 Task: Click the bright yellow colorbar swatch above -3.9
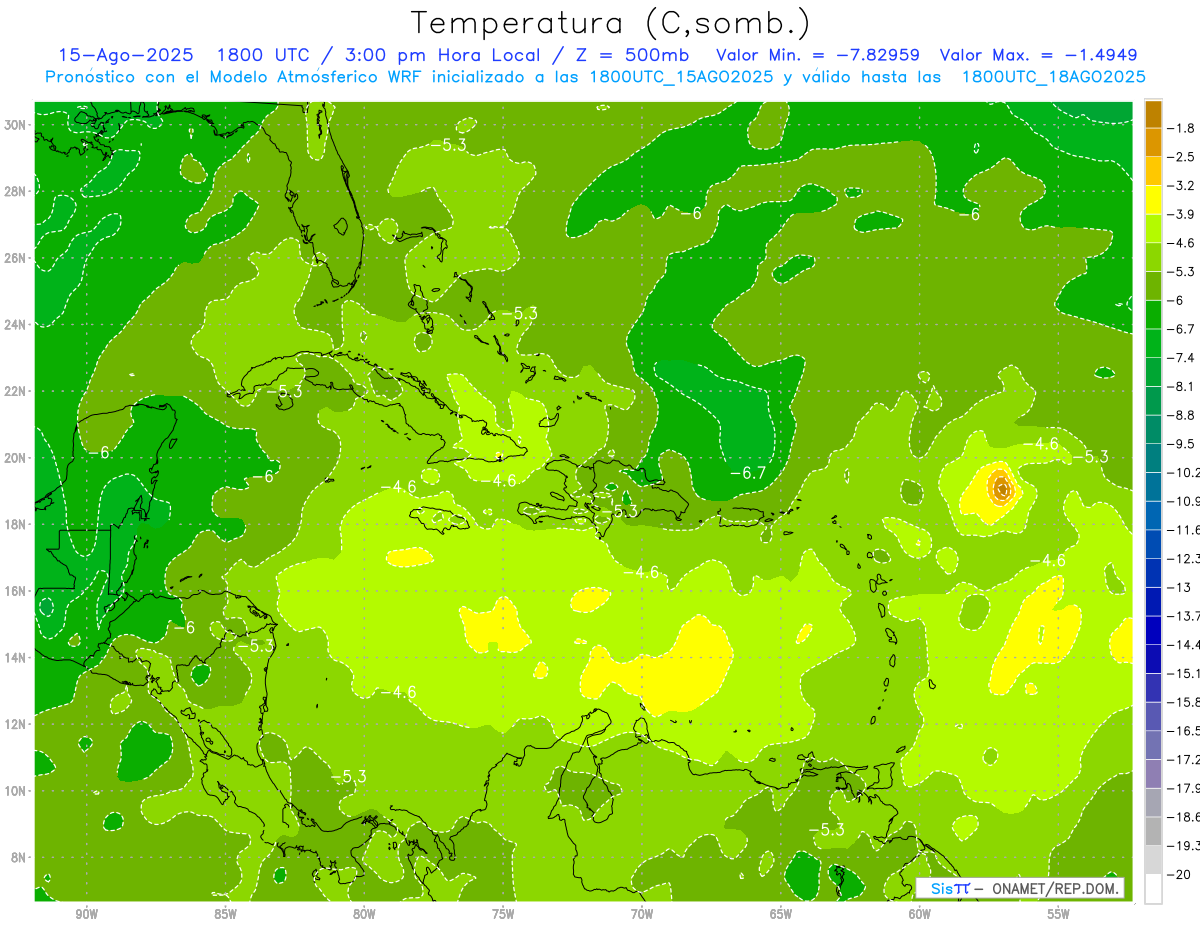click(x=1153, y=200)
